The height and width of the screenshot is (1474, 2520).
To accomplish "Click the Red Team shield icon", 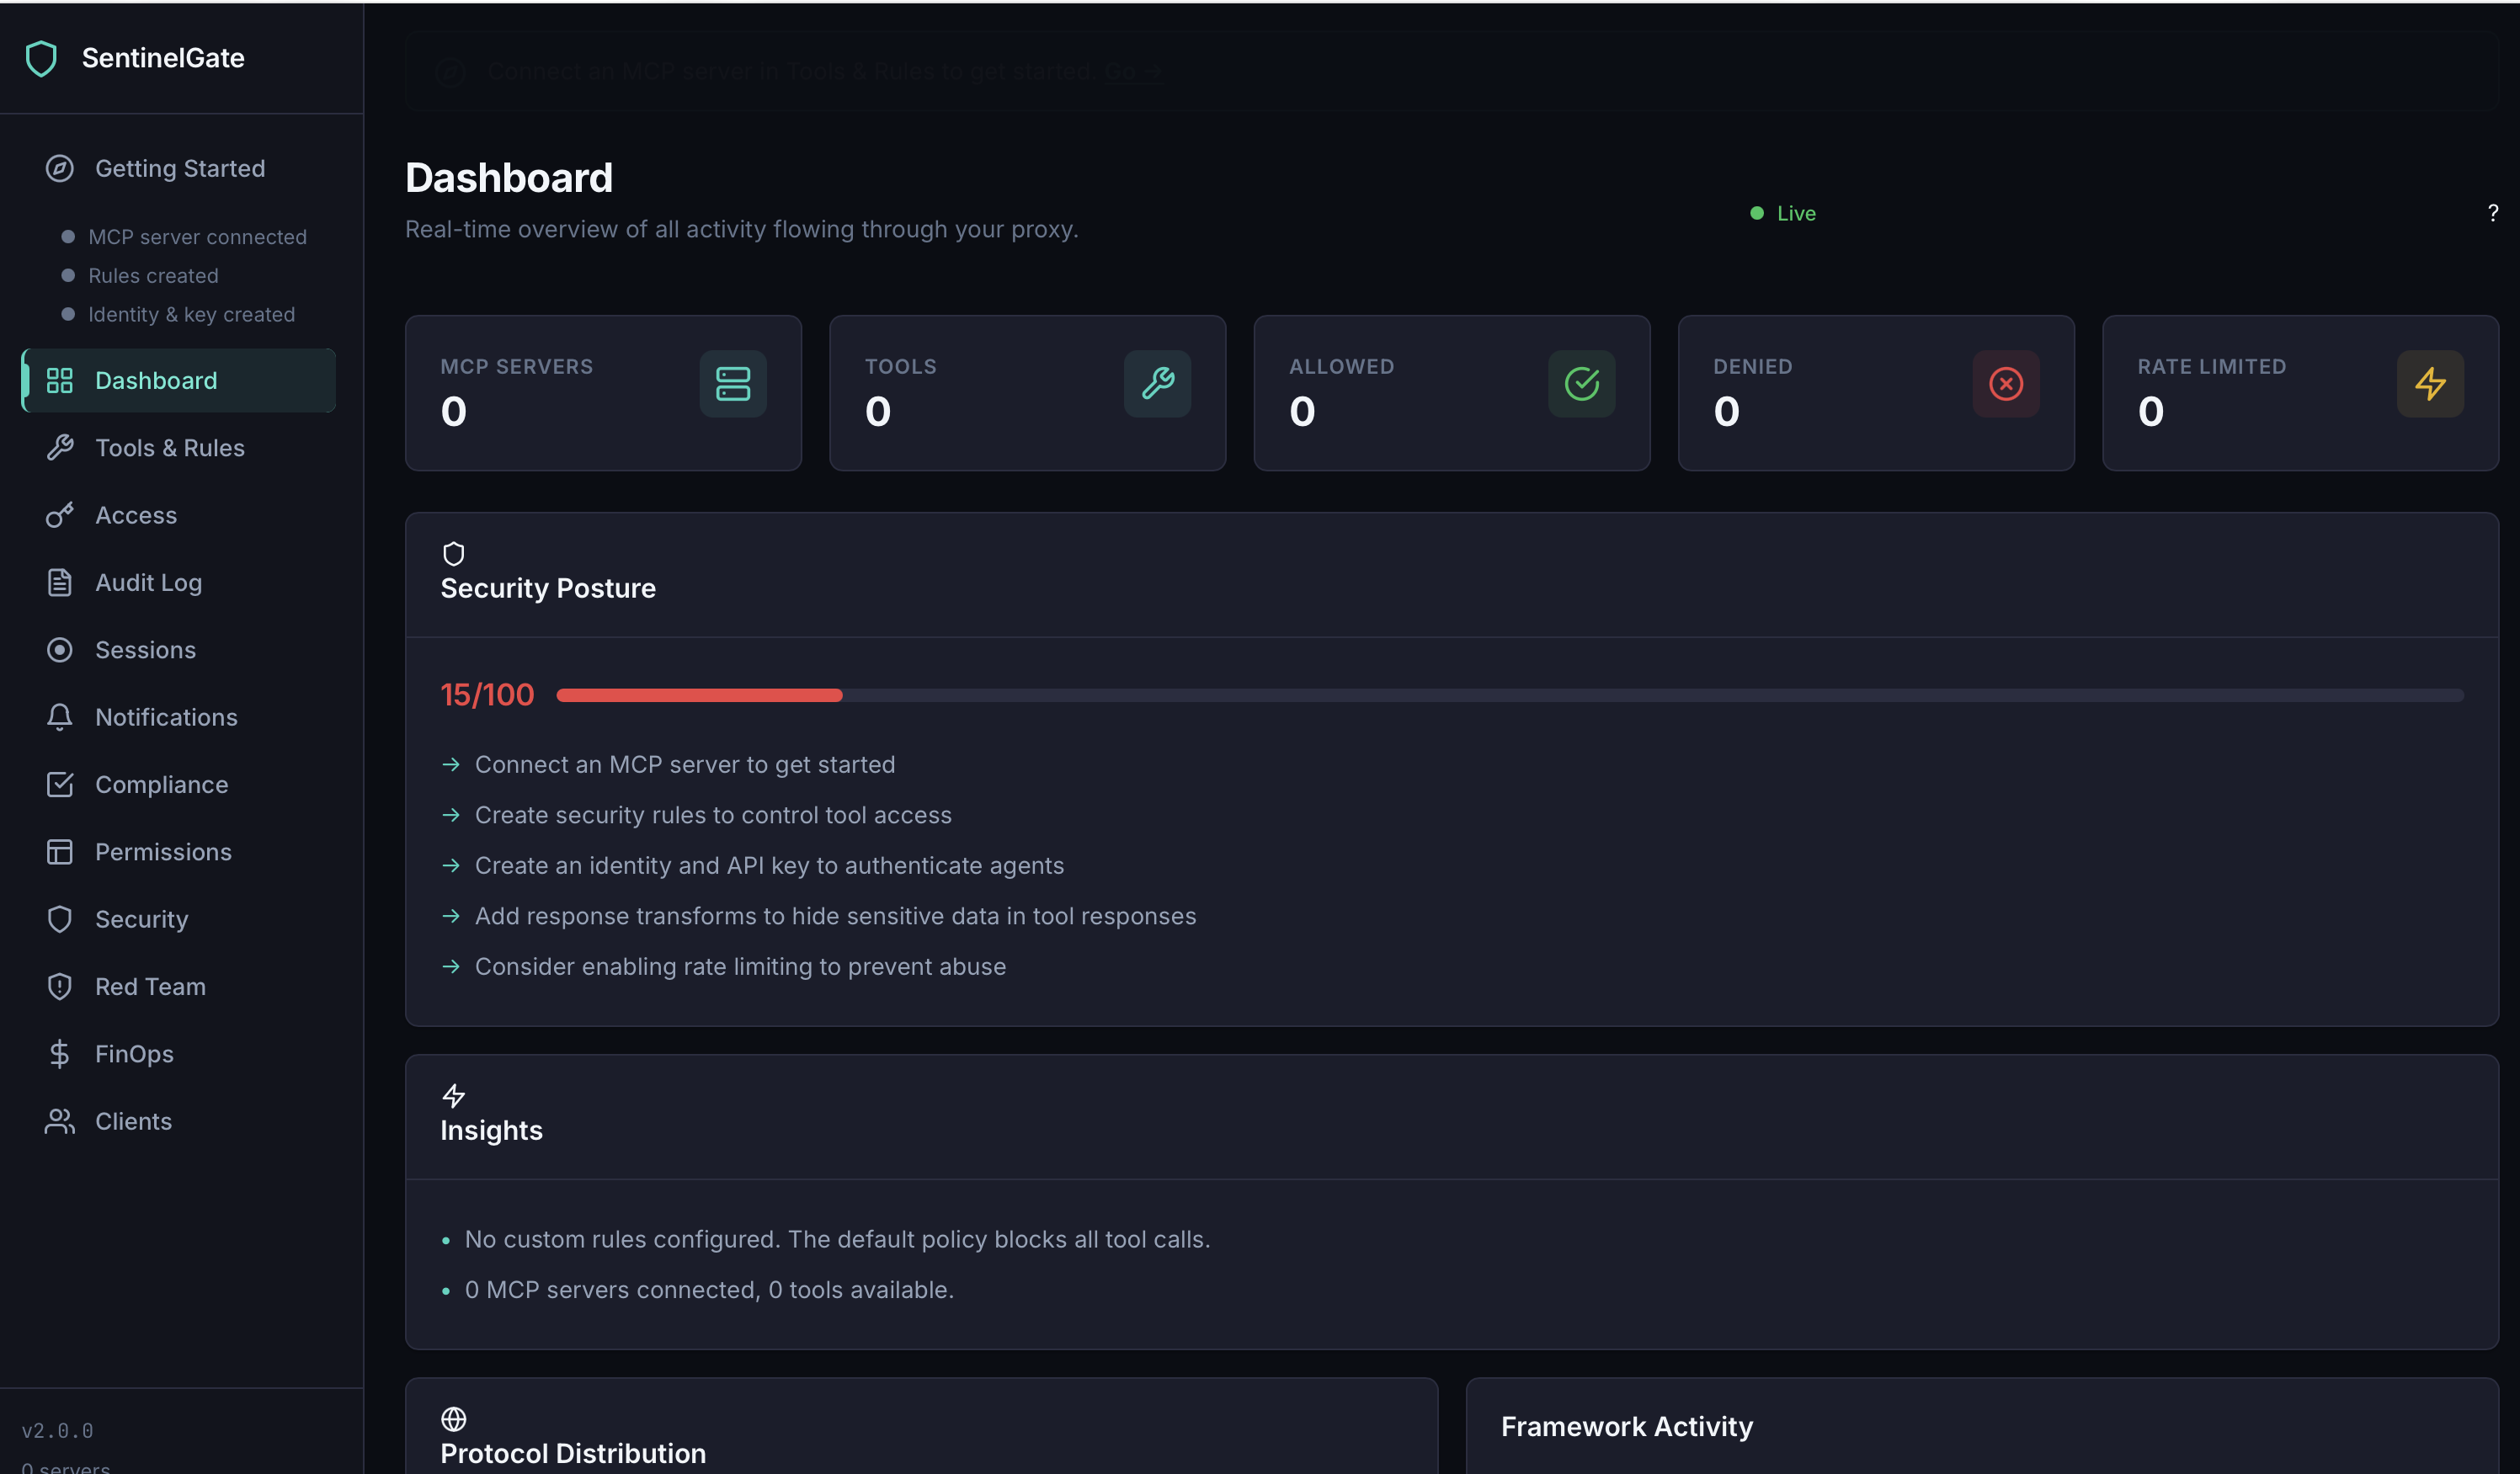I will pos(60,987).
